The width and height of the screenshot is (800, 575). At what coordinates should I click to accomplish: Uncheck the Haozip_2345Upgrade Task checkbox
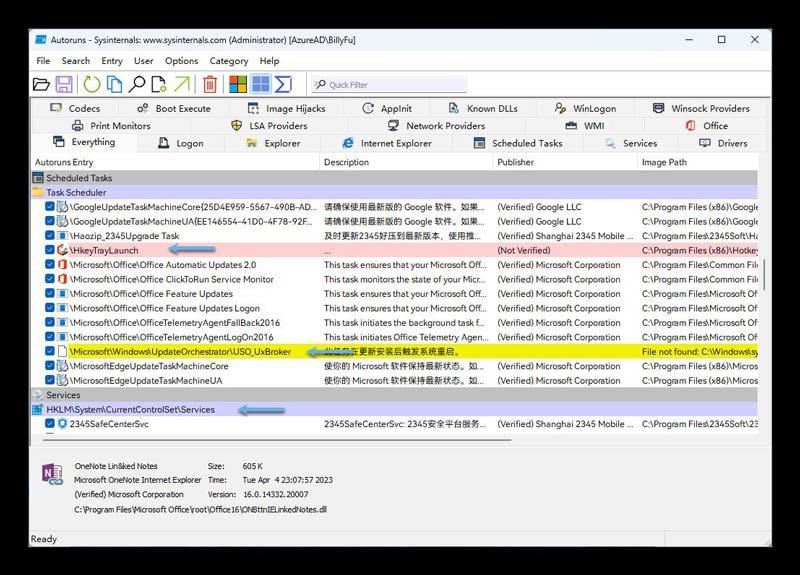(x=49, y=235)
